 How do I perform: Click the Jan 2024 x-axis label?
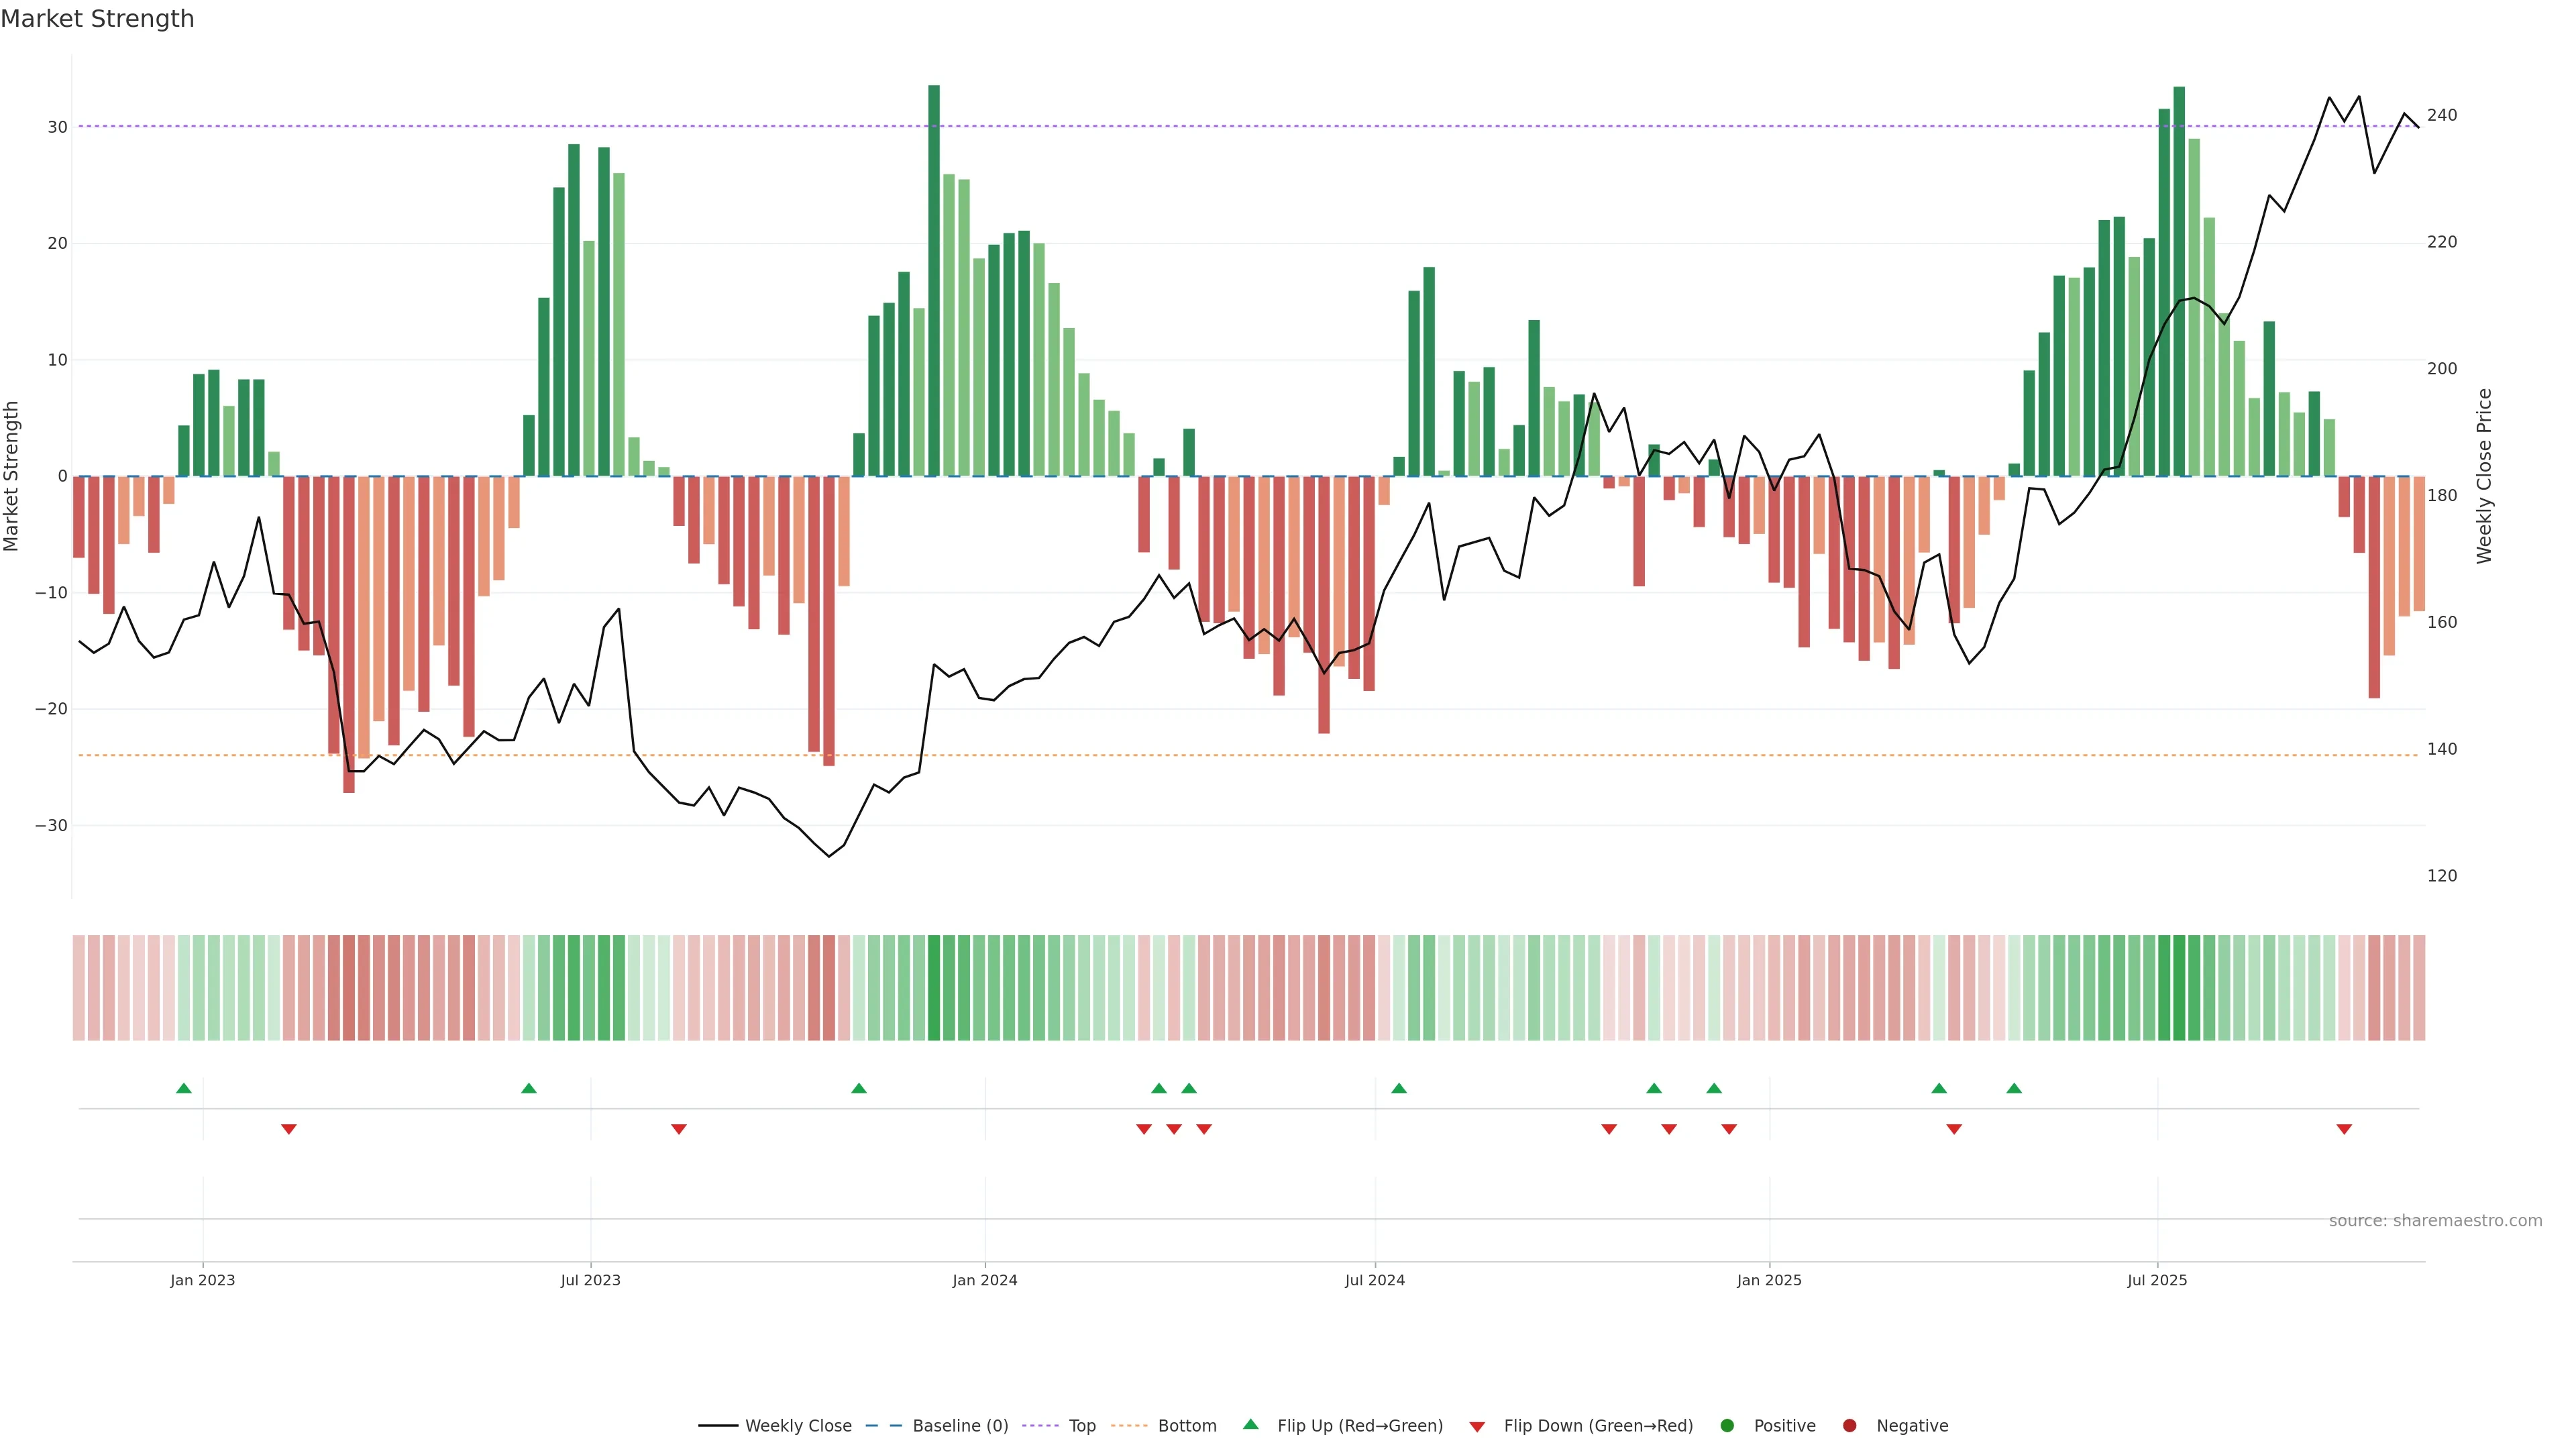point(985,1280)
